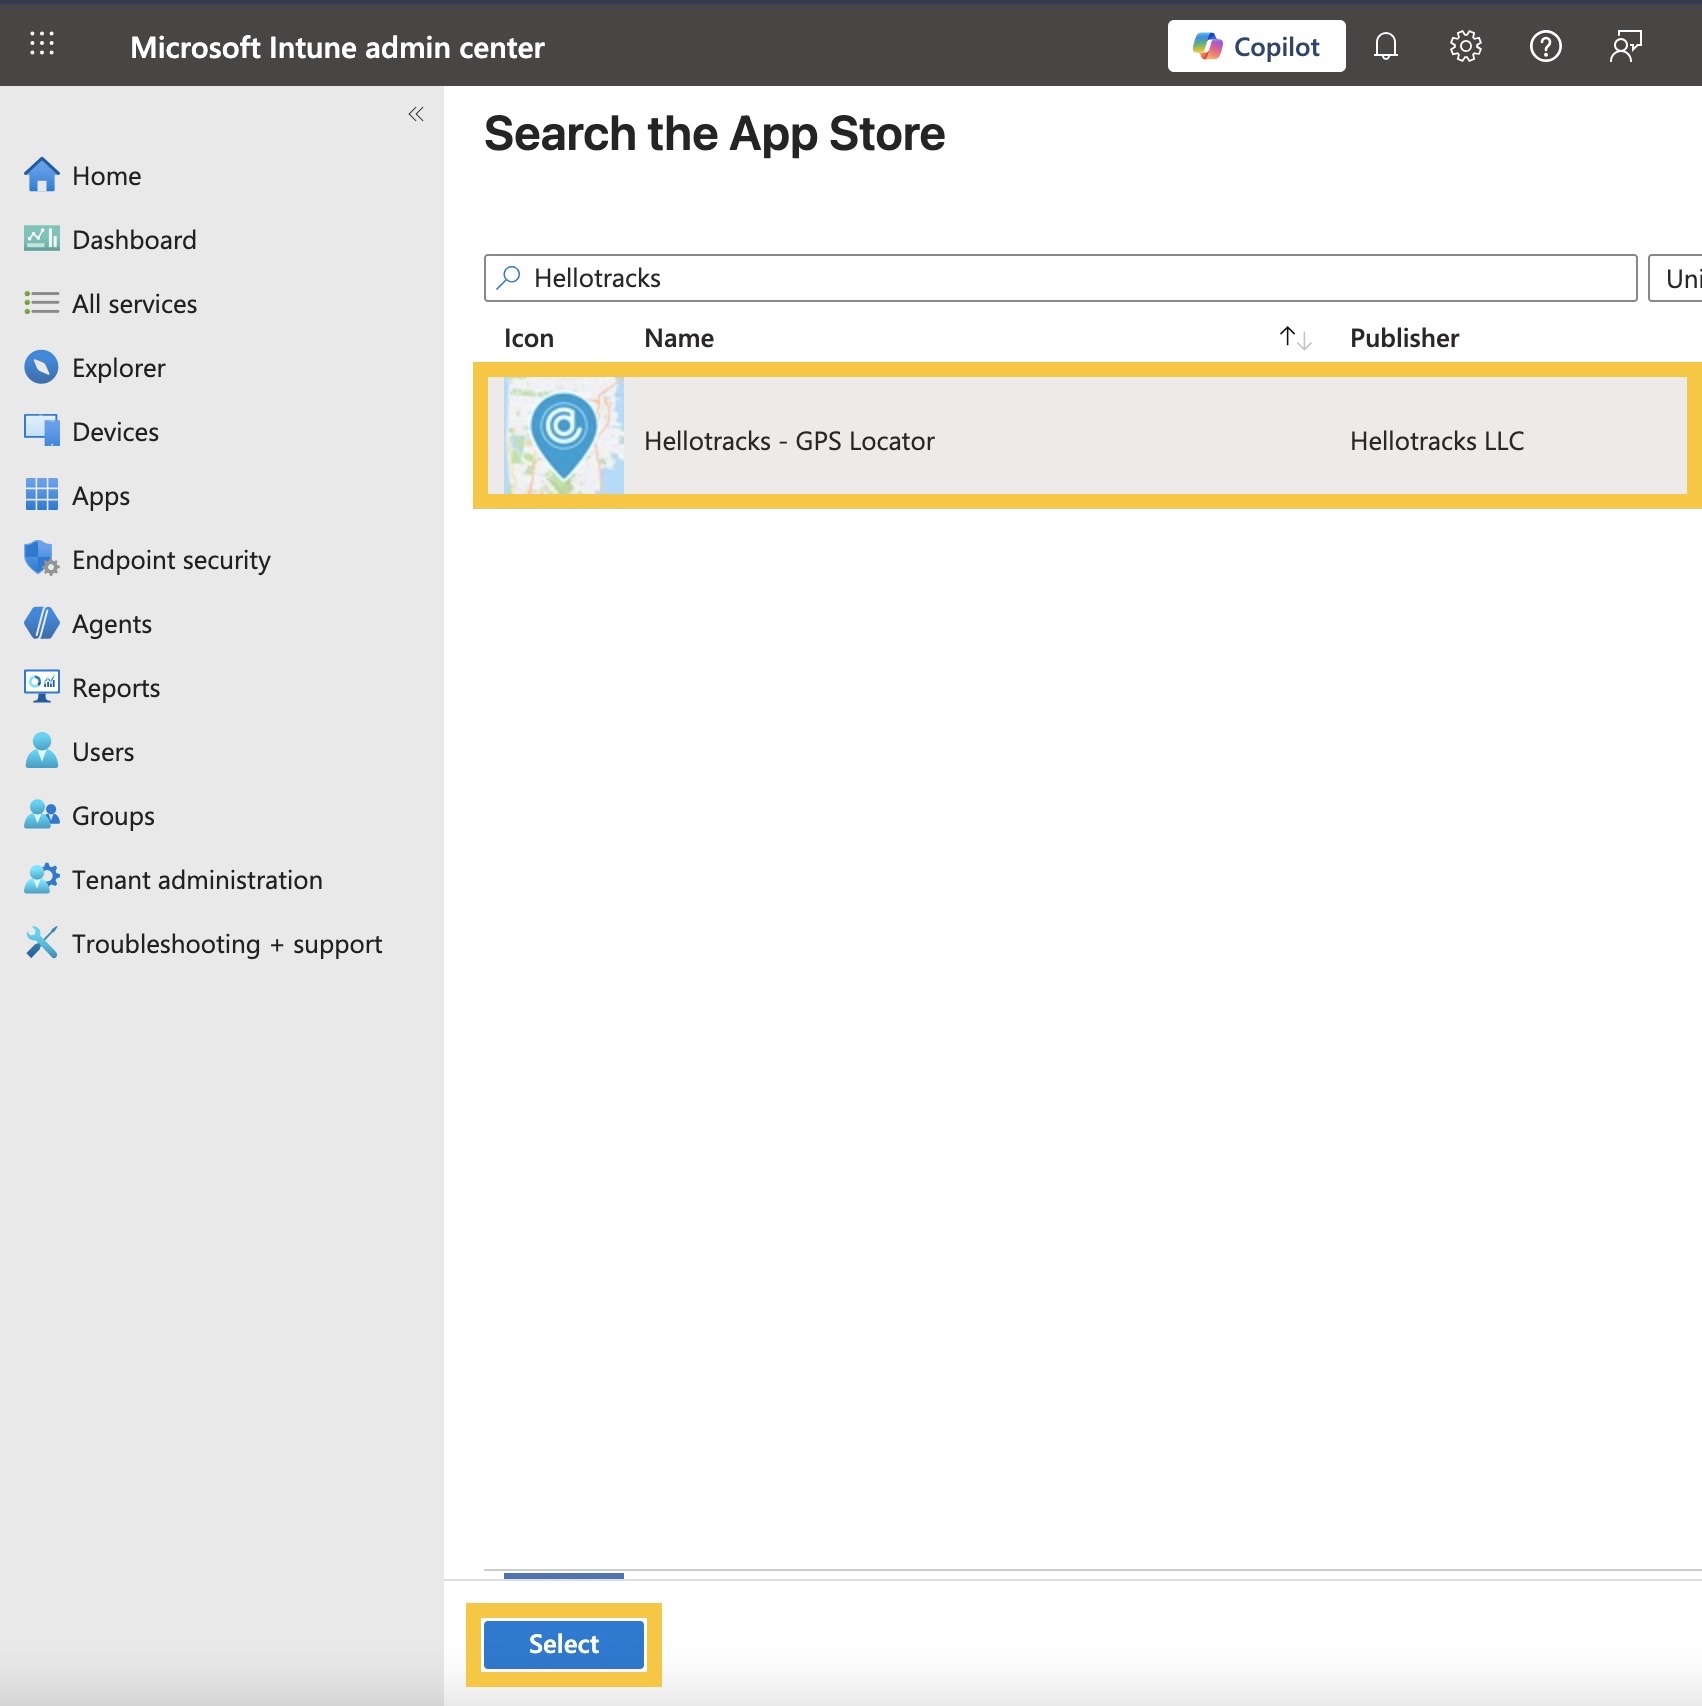Screen dimensions: 1702x1706
Task: Click the Microsoft Intune admin center title
Action: click(337, 47)
